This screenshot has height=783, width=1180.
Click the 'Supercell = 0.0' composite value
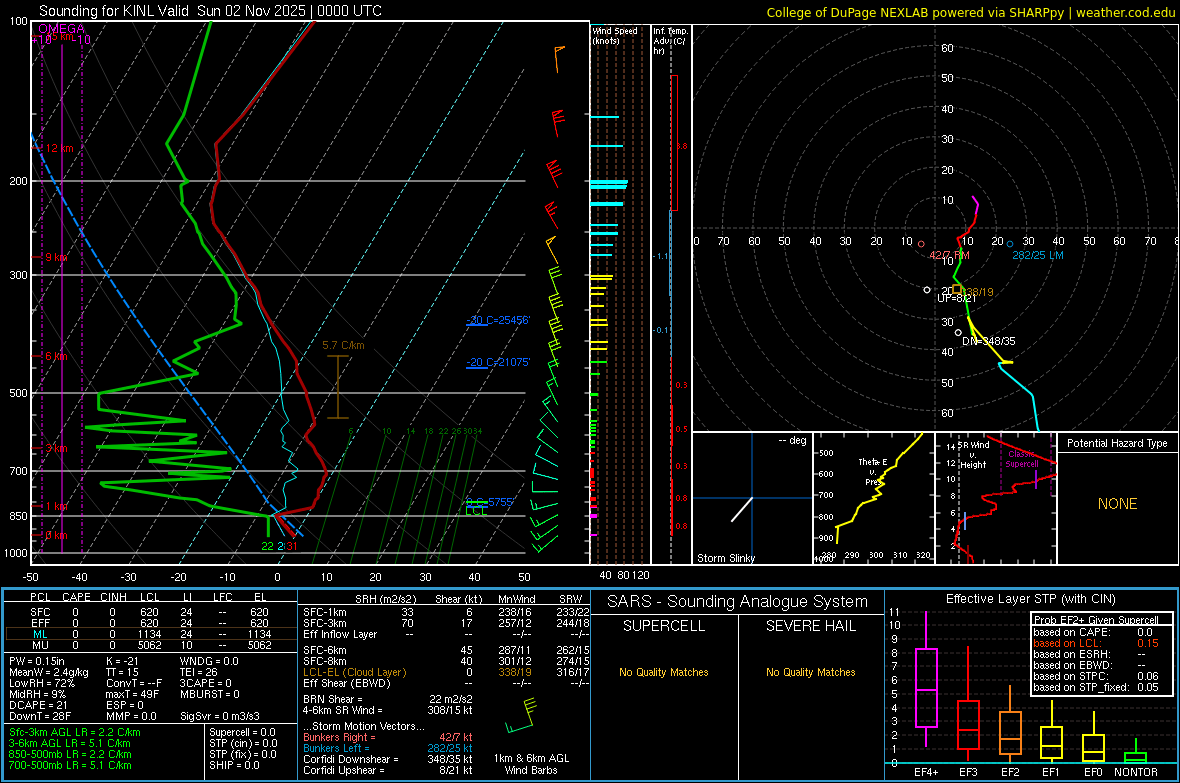coord(242,732)
